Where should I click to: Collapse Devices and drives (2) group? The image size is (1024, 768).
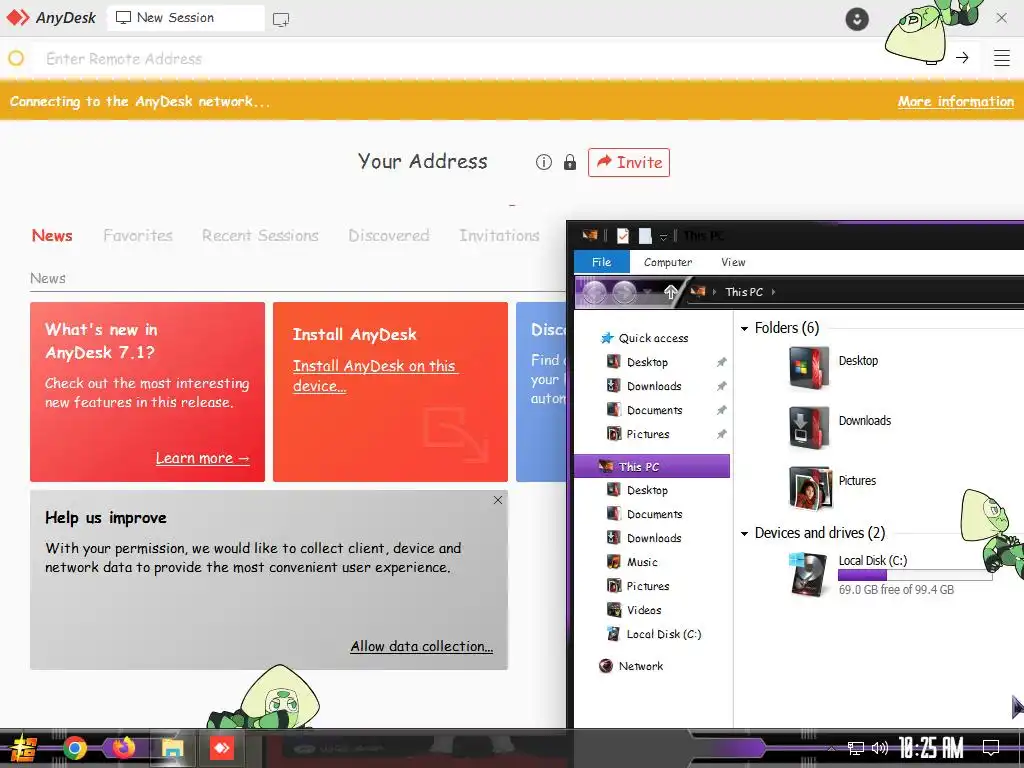tap(744, 534)
